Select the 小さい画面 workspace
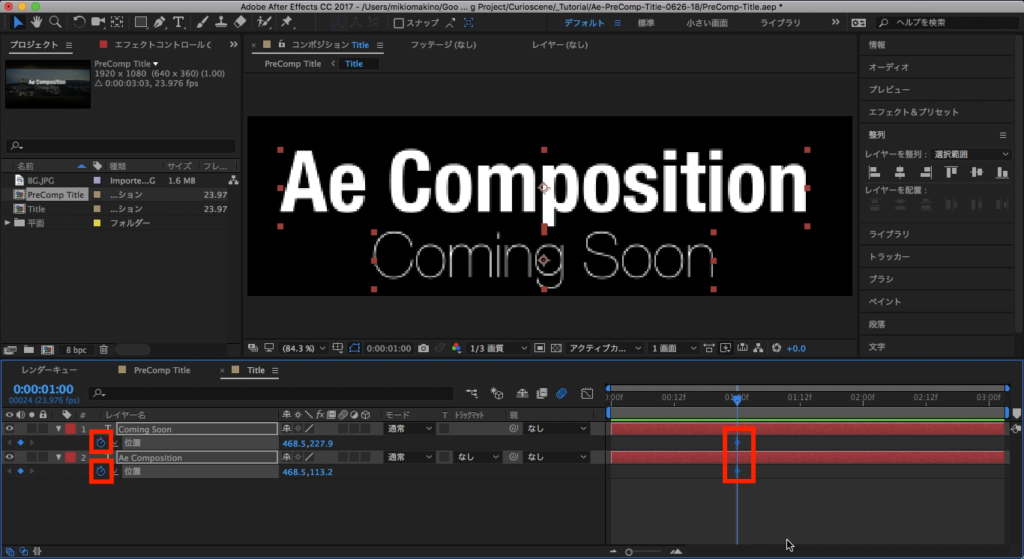The image size is (1024, 559). click(x=707, y=23)
